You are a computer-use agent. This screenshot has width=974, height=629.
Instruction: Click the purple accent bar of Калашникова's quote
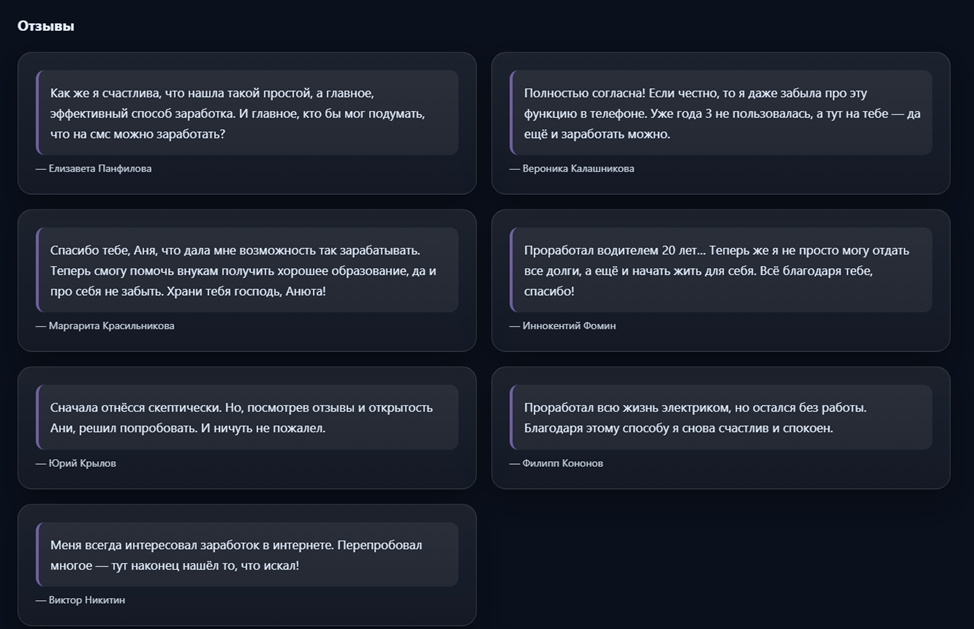(x=511, y=113)
